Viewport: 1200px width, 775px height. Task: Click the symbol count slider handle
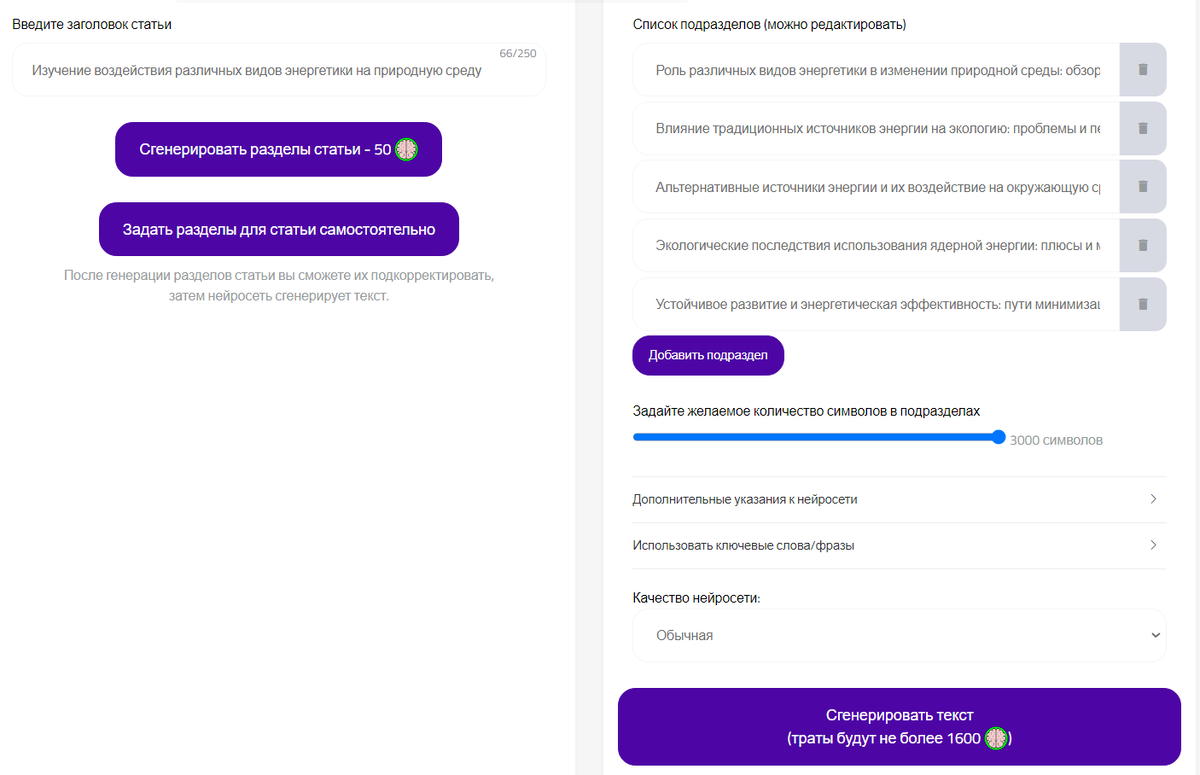tap(997, 437)
